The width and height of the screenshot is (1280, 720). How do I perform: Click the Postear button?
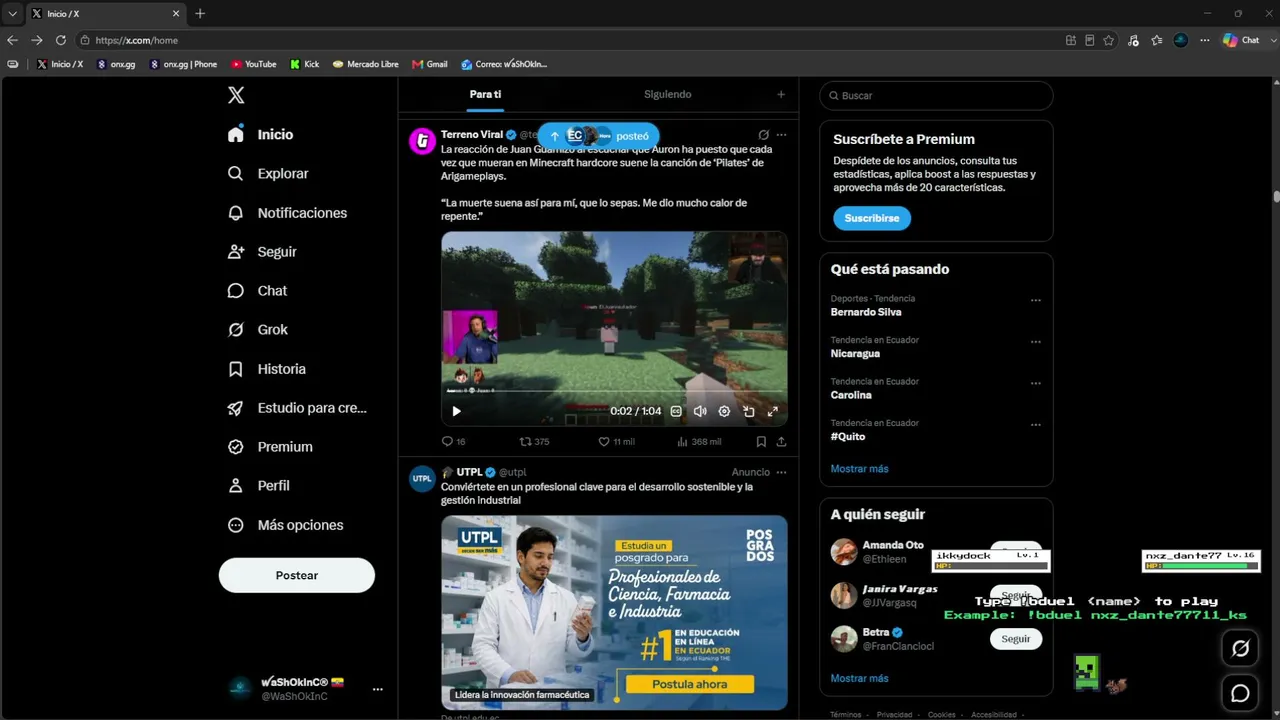click(x=297, y=575)
